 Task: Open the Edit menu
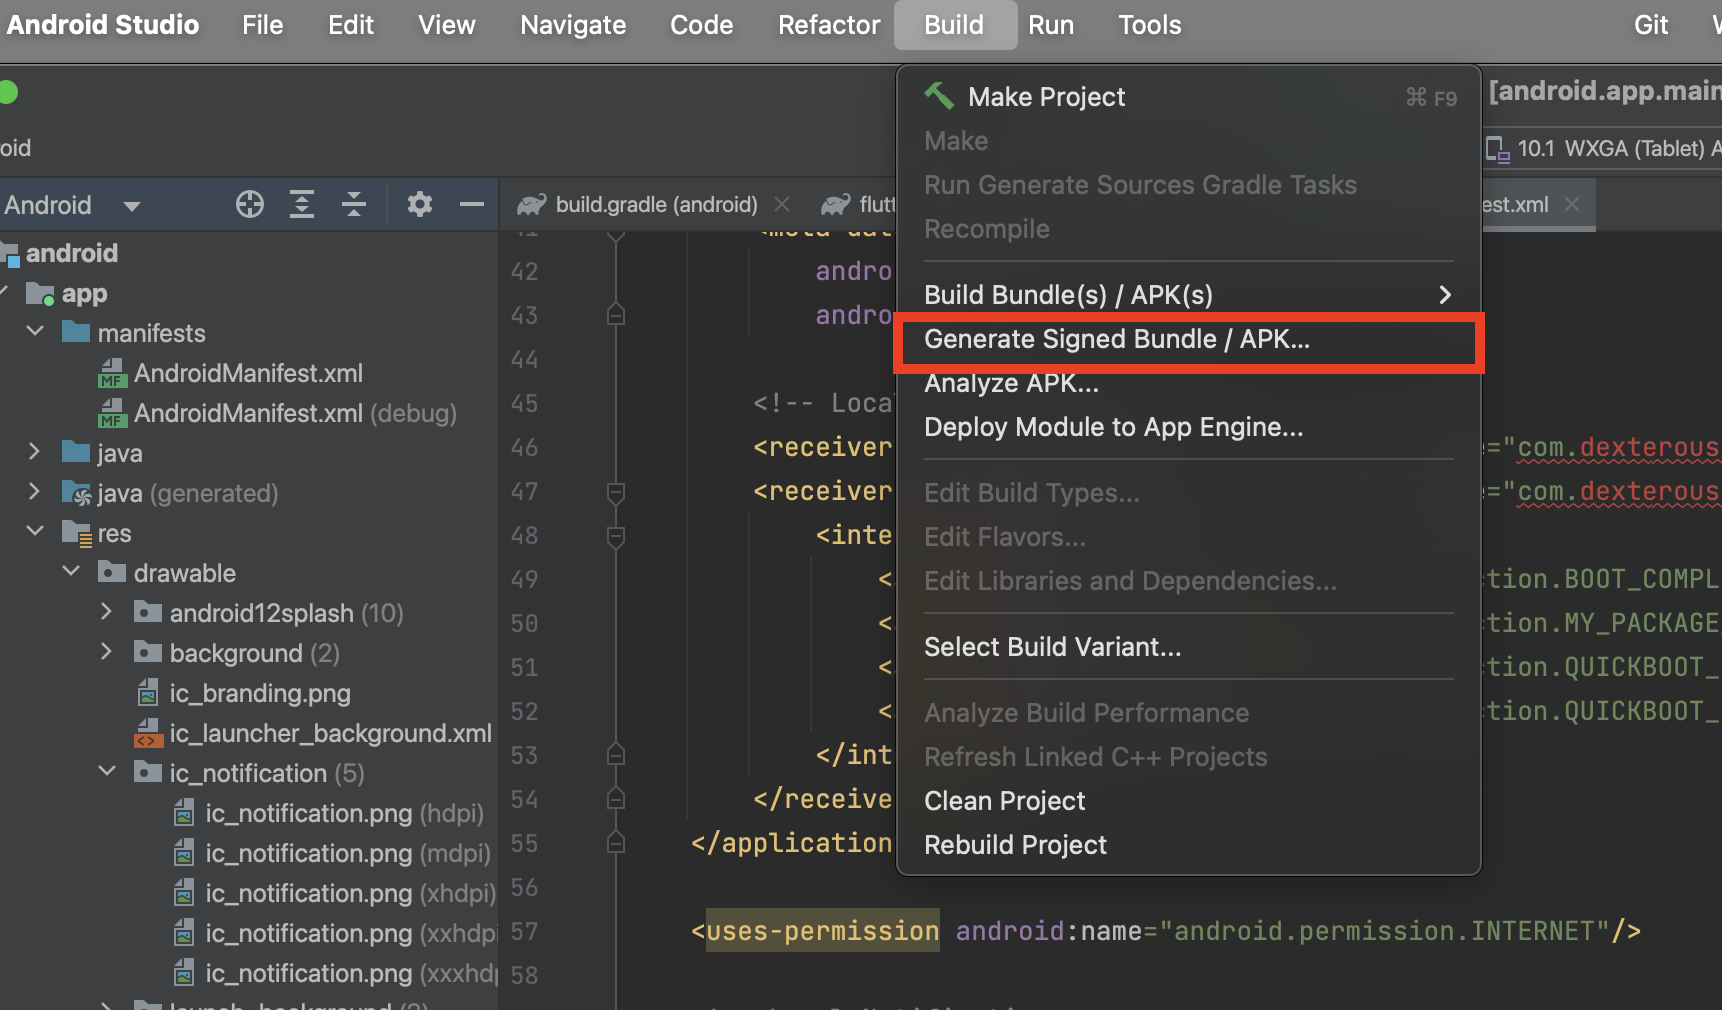click(351, 25)
